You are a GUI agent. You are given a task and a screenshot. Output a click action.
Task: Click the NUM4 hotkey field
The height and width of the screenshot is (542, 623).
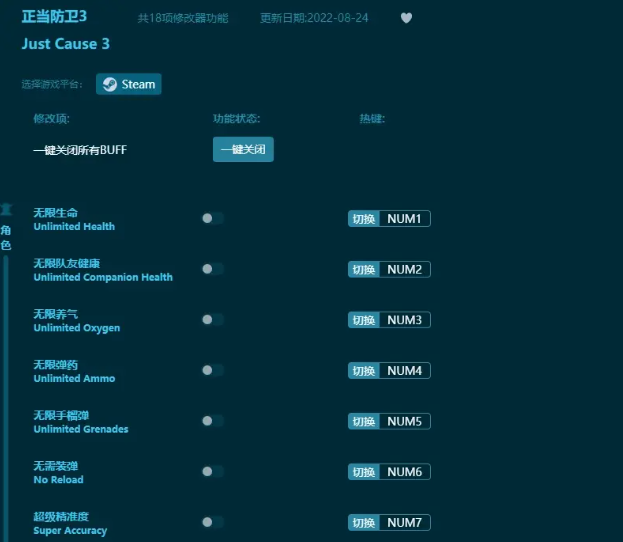[x=404, y=371]
